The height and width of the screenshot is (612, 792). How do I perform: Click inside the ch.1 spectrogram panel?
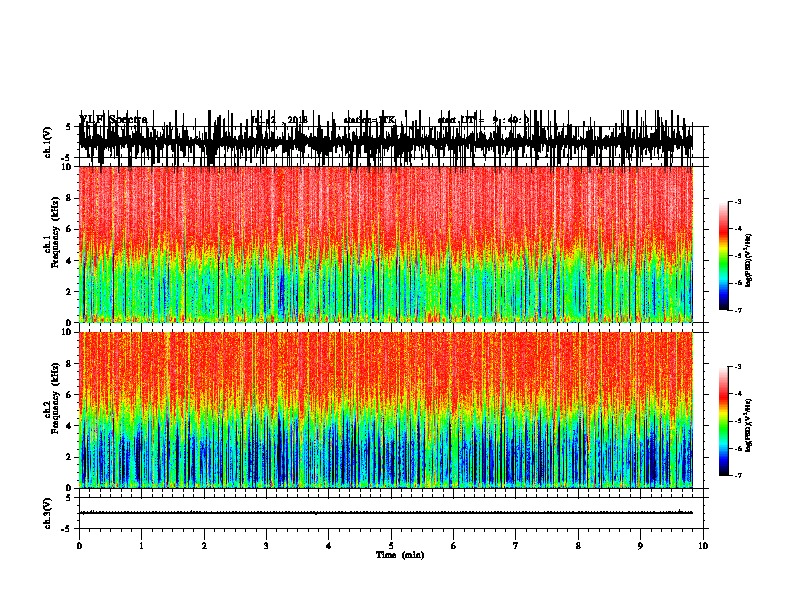click(x=386, y=244)
